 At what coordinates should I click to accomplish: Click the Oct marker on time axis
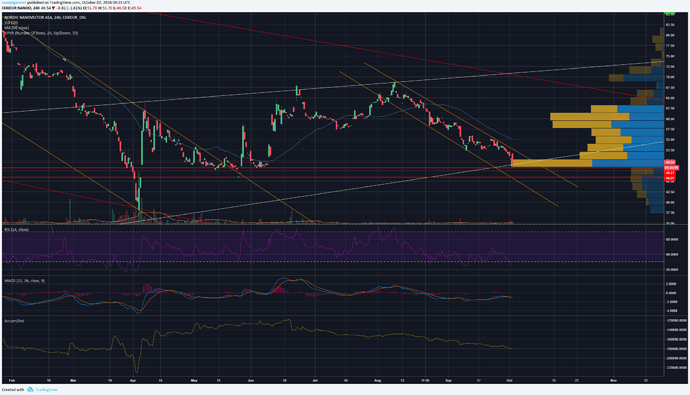click(x=510, y=380)
